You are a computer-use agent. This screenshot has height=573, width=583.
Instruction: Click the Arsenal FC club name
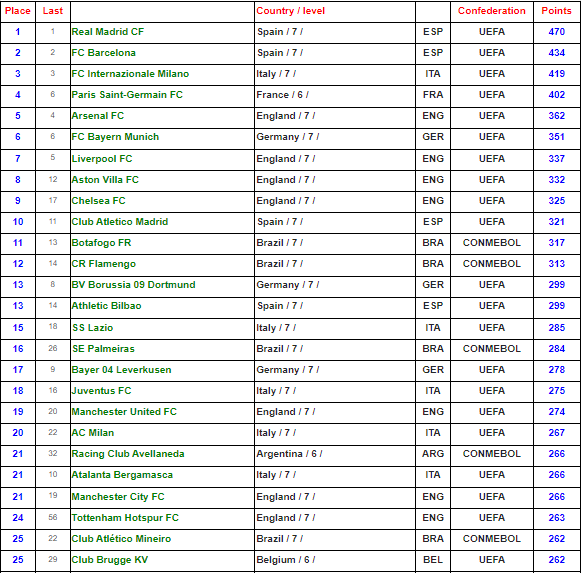[97, 116]
